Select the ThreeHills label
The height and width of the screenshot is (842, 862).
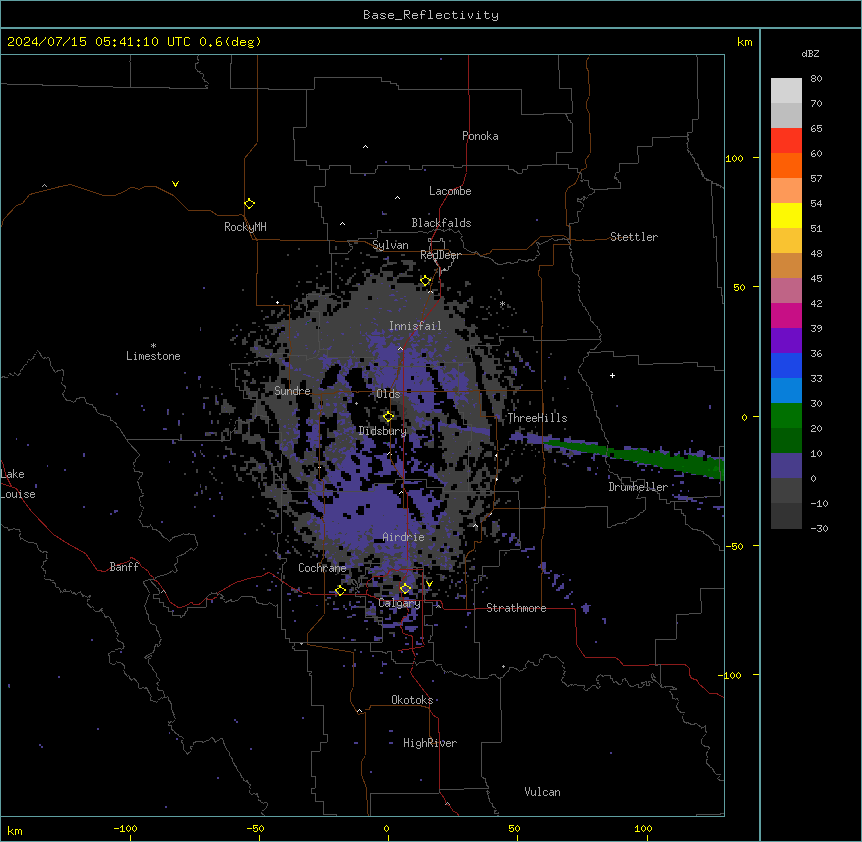pyautogui.click(x=537, y=418)
